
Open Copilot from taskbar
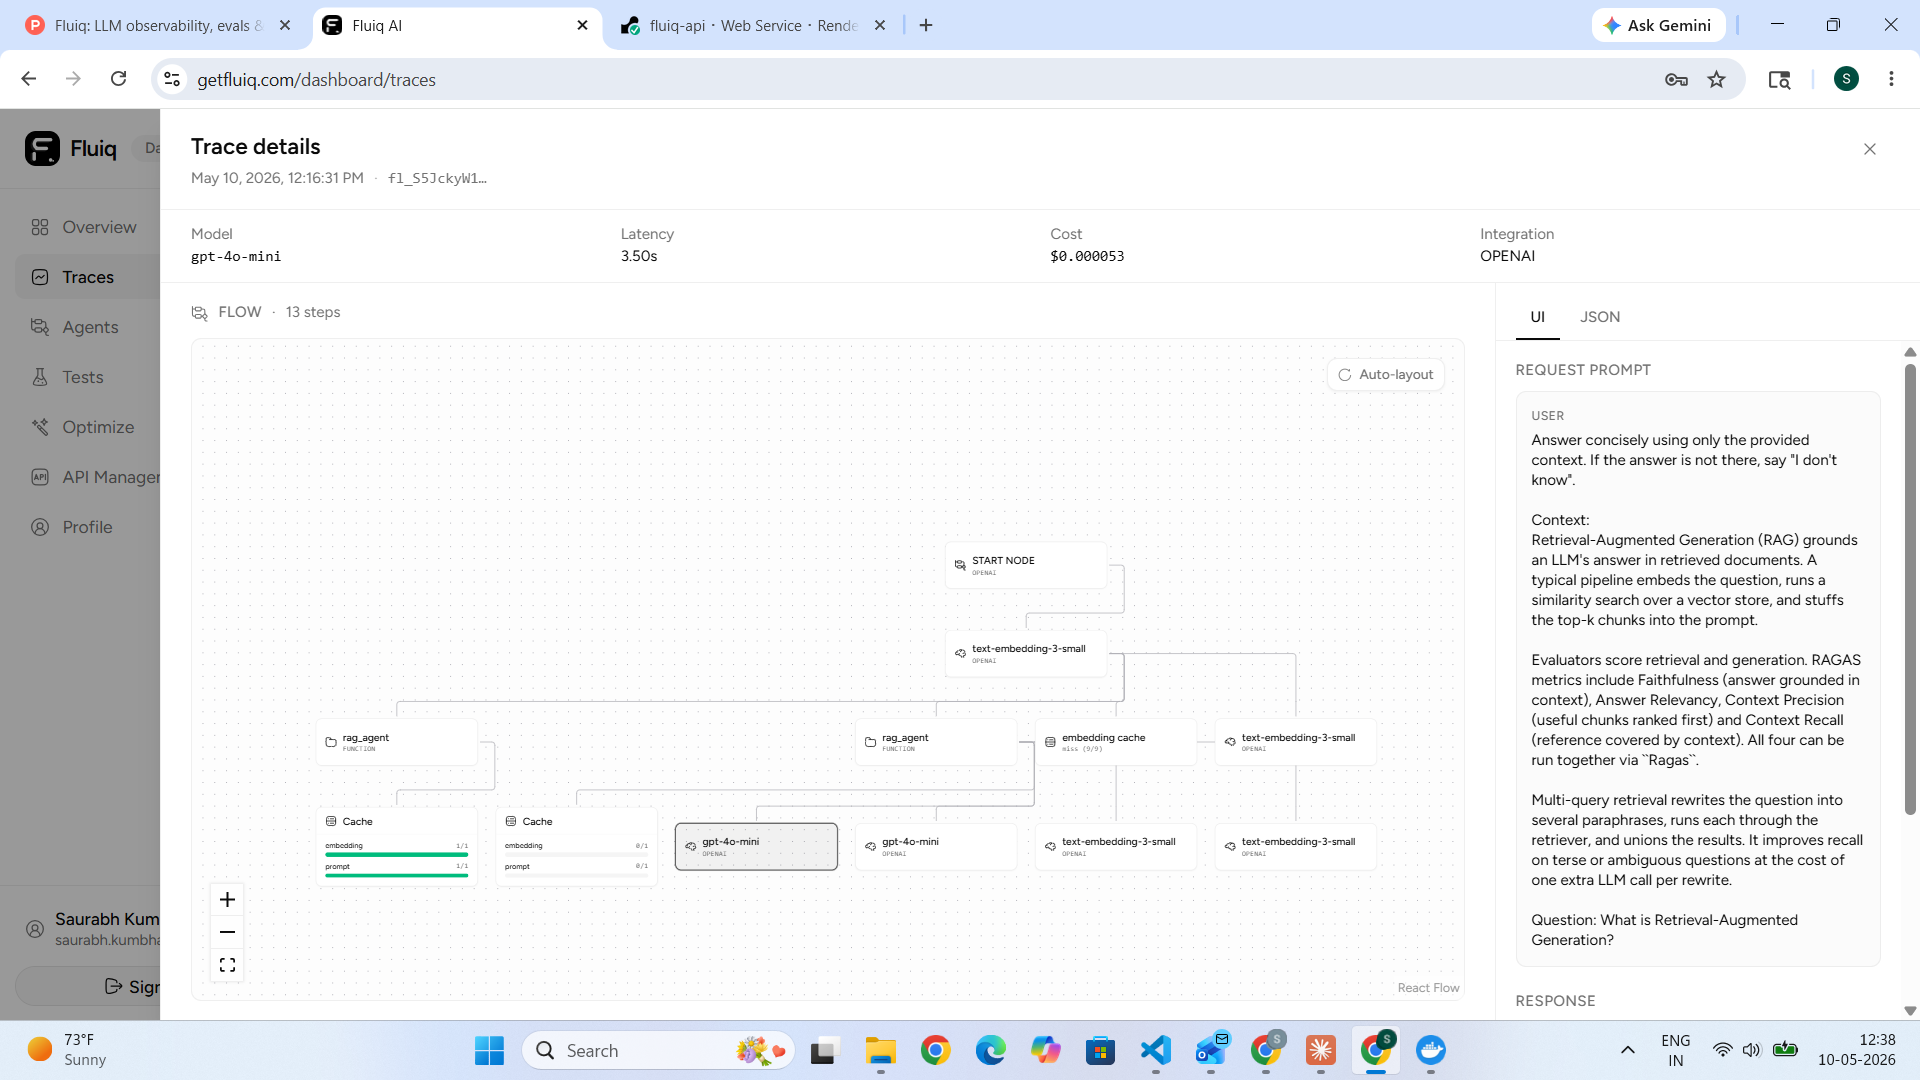click(x=1045, y=1050)
